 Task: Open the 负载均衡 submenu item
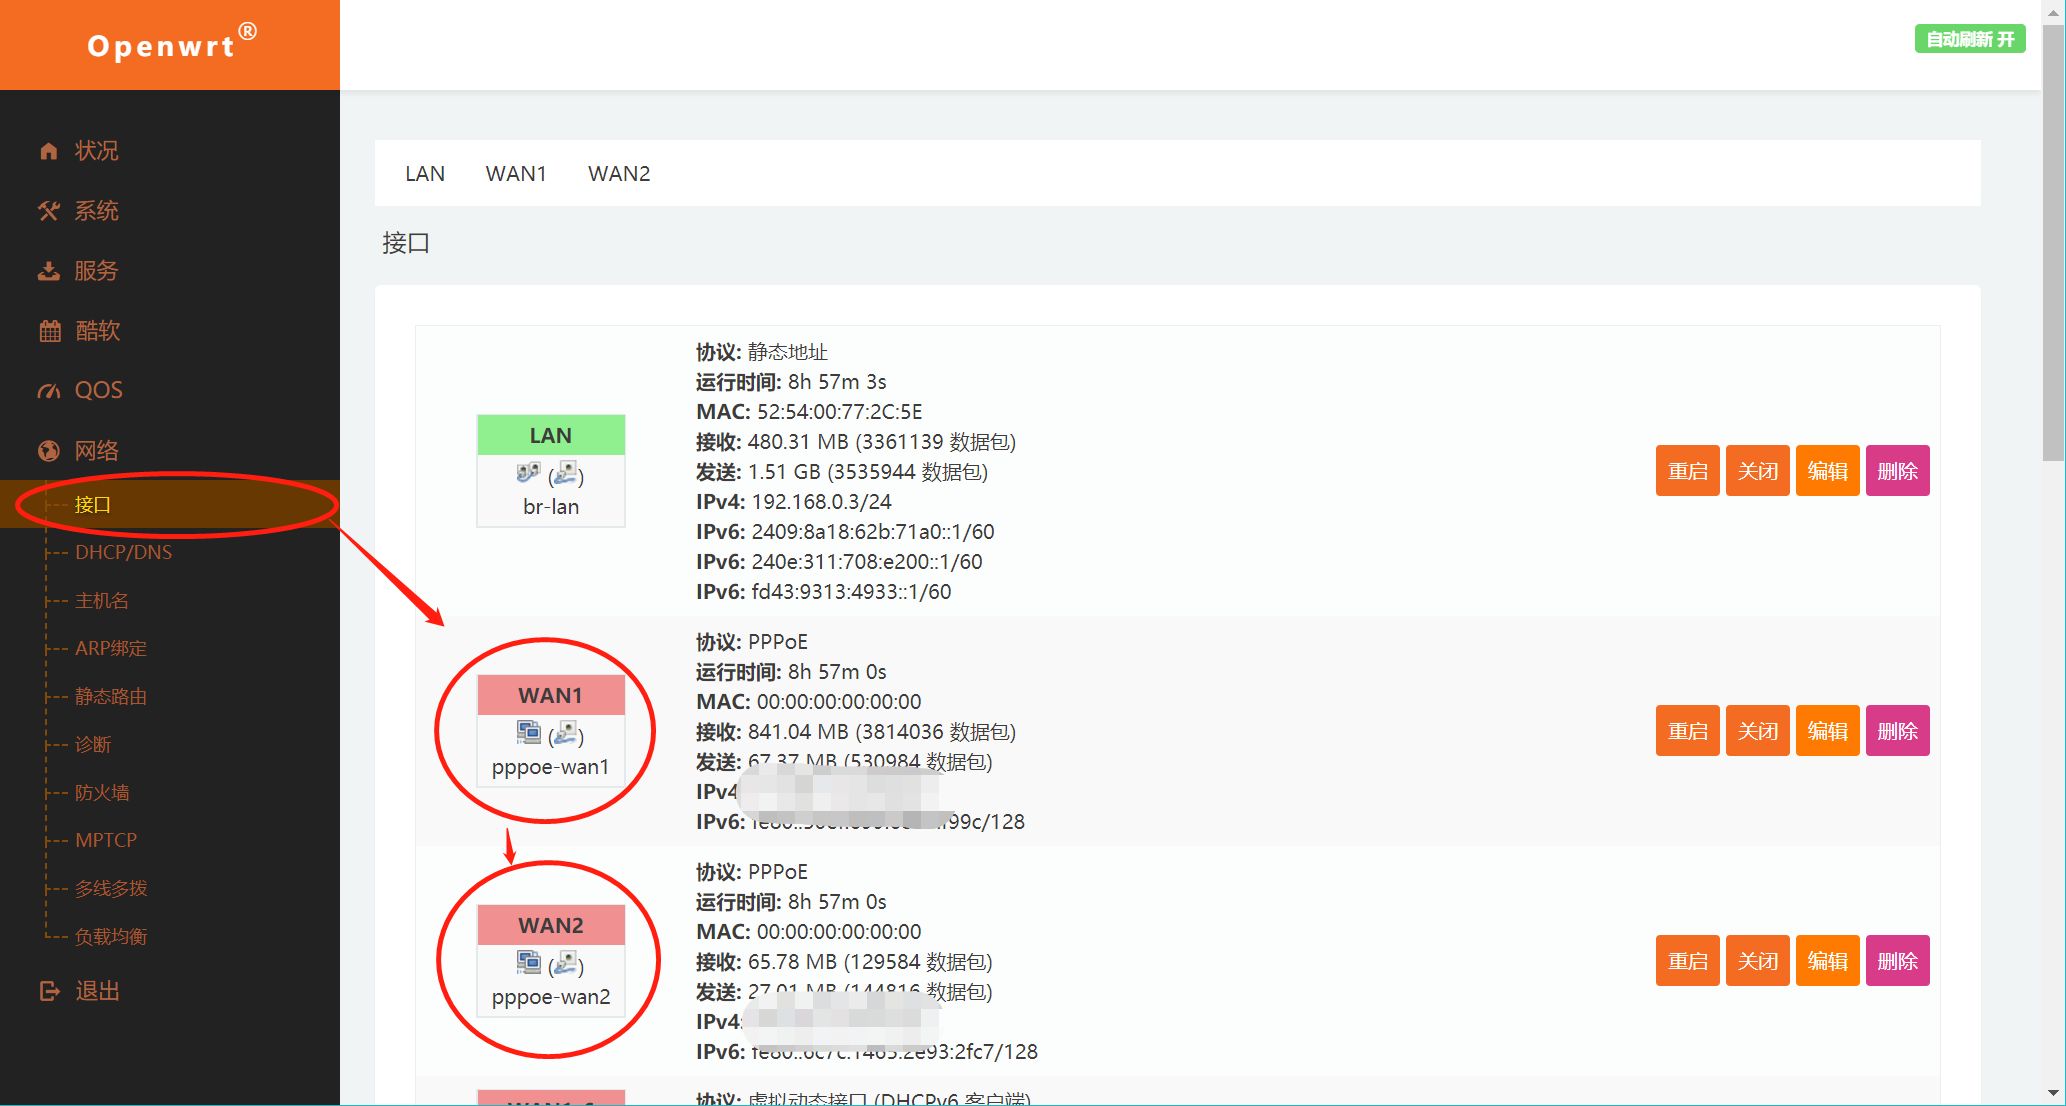click(111, 937)
